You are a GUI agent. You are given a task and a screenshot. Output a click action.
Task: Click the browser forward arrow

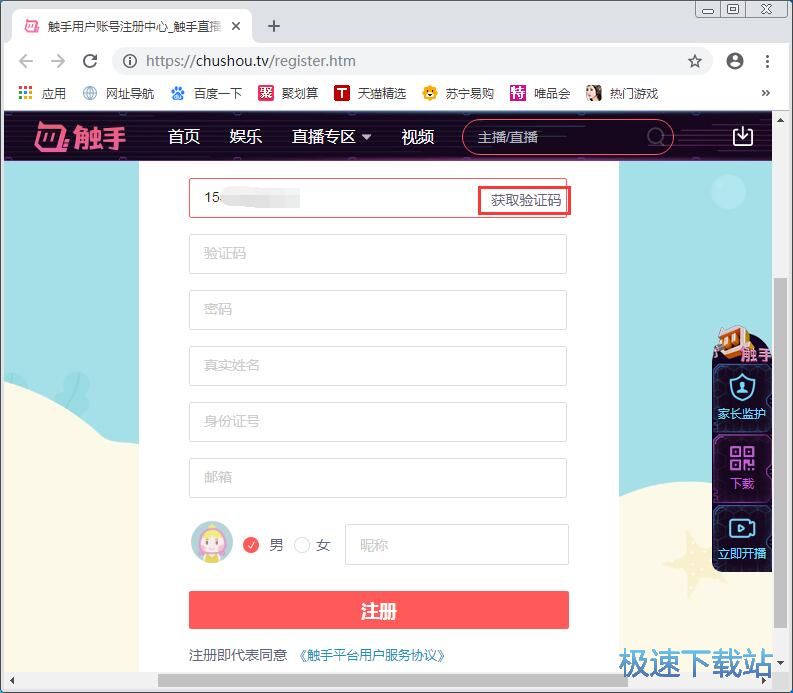click(x=58, y=61)
